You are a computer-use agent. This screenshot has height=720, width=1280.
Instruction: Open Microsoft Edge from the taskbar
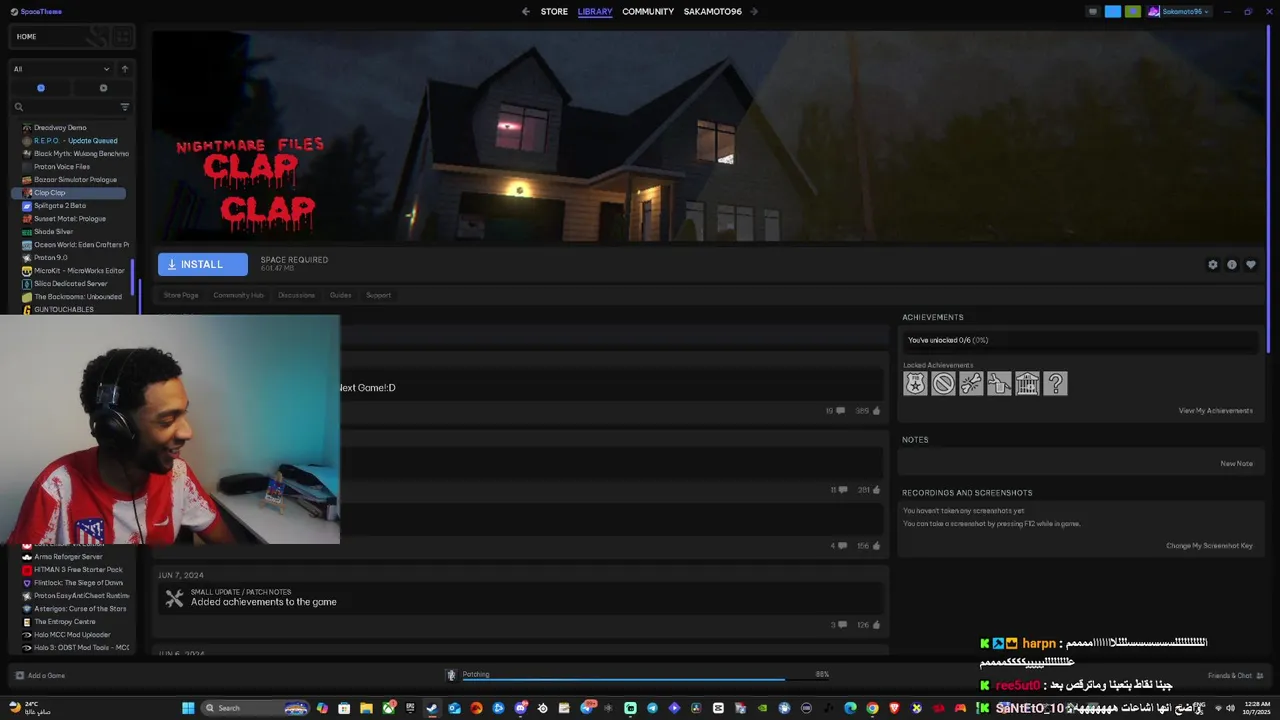[x=849, y=708]
